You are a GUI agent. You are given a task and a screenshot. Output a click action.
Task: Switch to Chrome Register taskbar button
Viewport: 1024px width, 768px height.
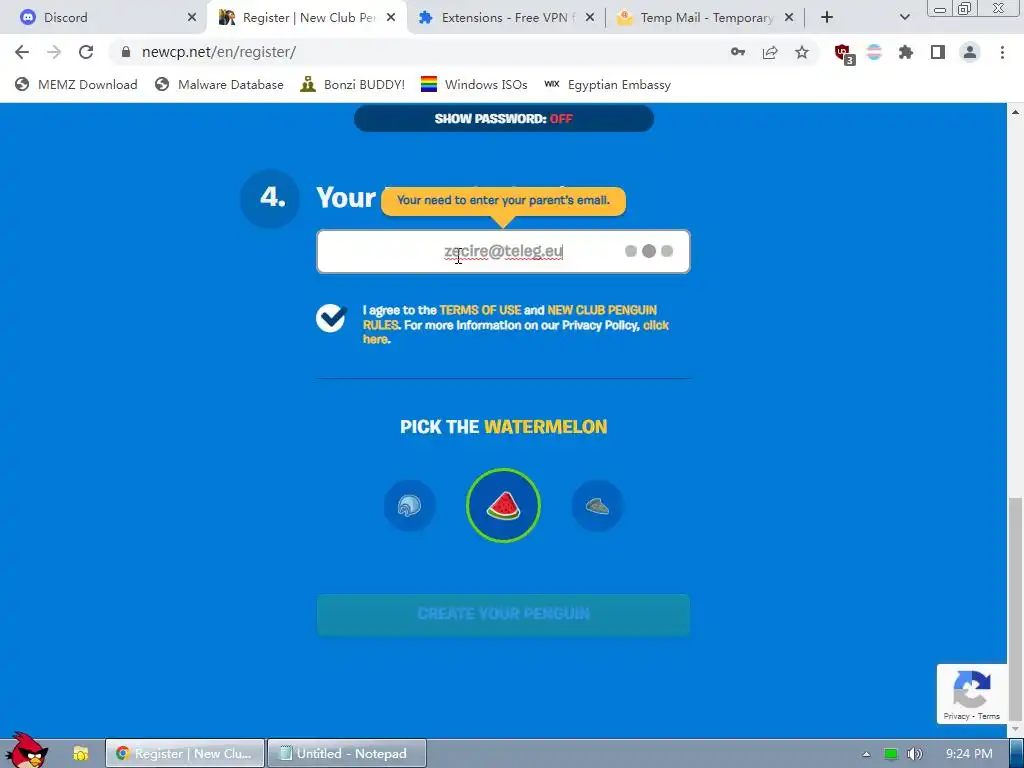pyautogui.click(x=185, y=754)
